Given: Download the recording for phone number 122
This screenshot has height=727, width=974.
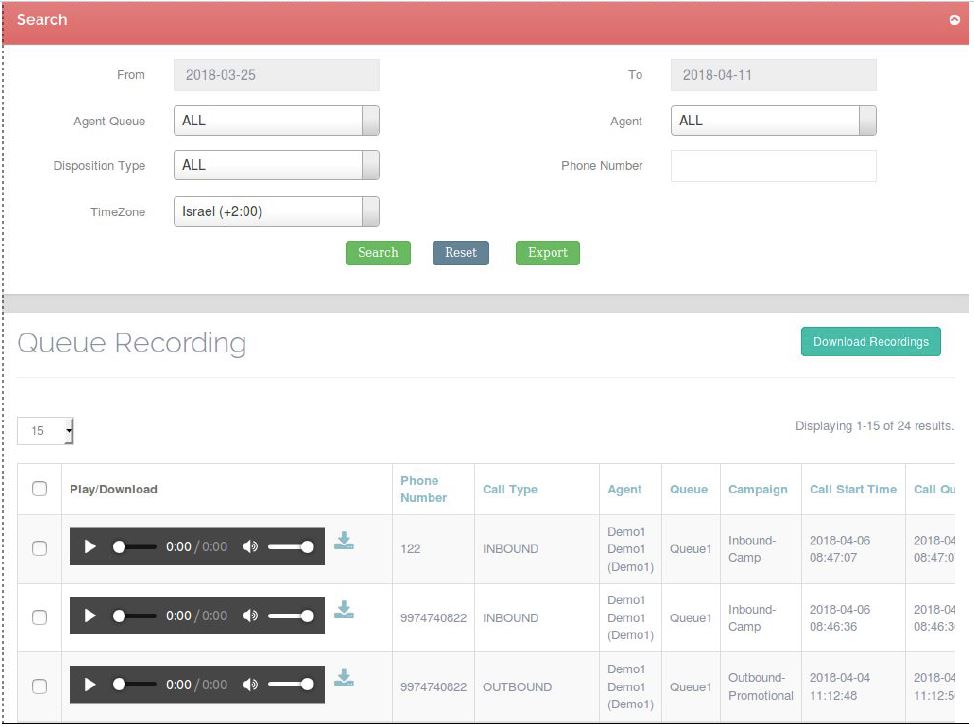Looking at the screenshot, I should click(x=344, y=541).
